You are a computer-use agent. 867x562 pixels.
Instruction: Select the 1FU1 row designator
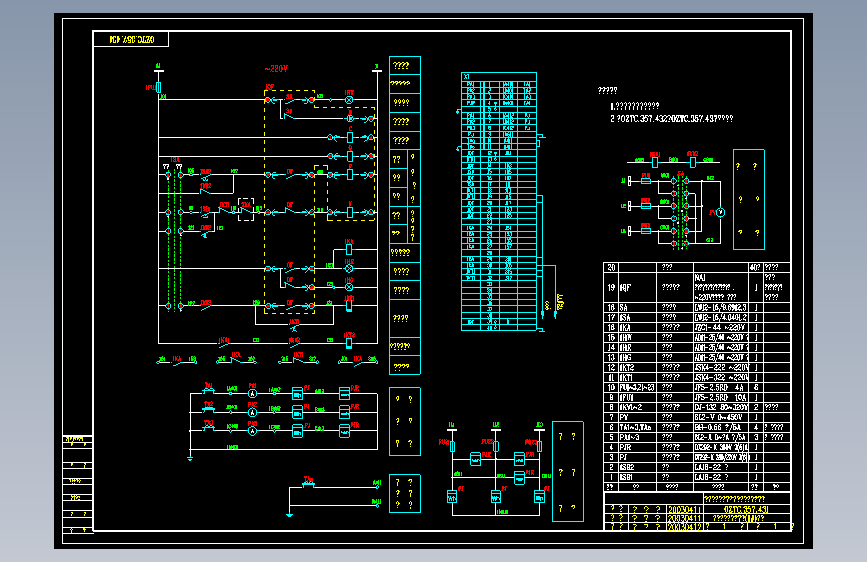[x=626, y=397]
